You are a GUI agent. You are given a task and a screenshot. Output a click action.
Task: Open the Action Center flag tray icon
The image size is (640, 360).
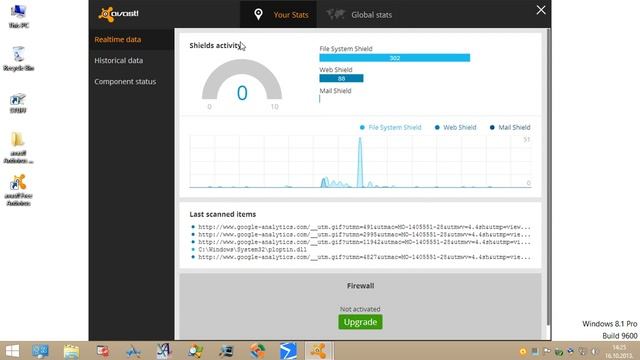(547, 351)
